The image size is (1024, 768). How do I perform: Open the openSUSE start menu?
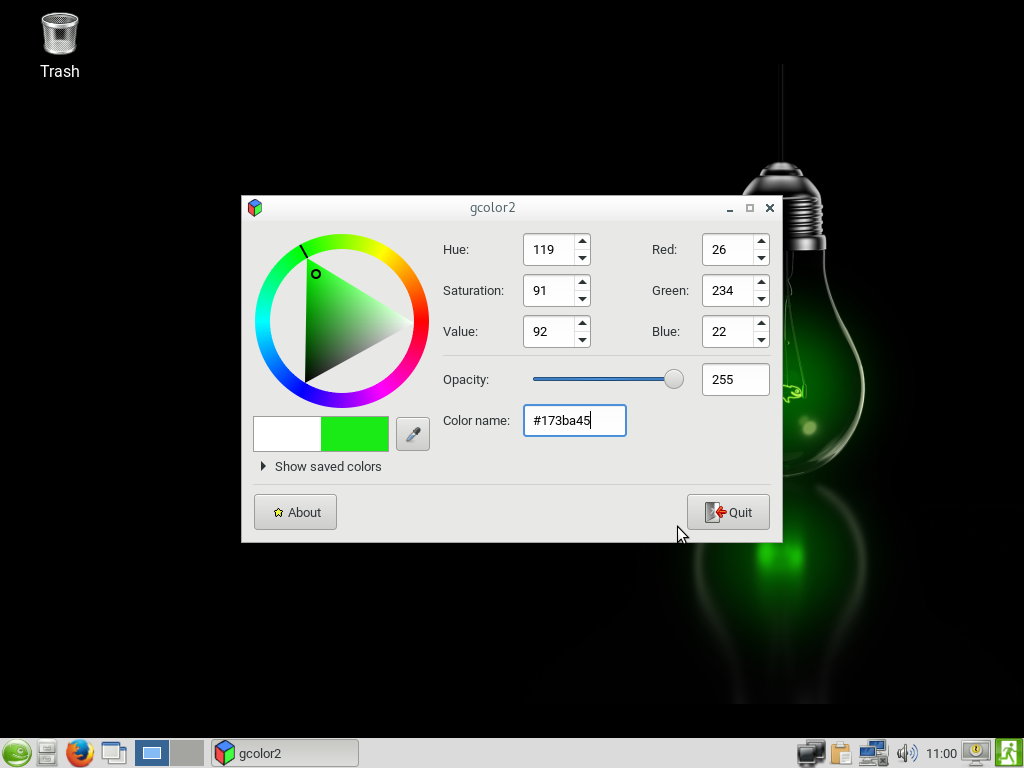click(16, 753)
